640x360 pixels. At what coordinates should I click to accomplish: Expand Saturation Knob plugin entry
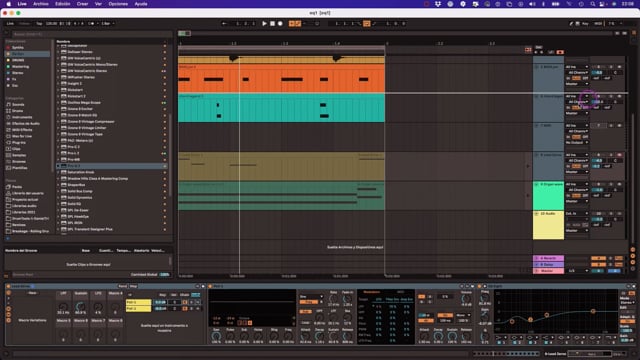click(58, 172)
